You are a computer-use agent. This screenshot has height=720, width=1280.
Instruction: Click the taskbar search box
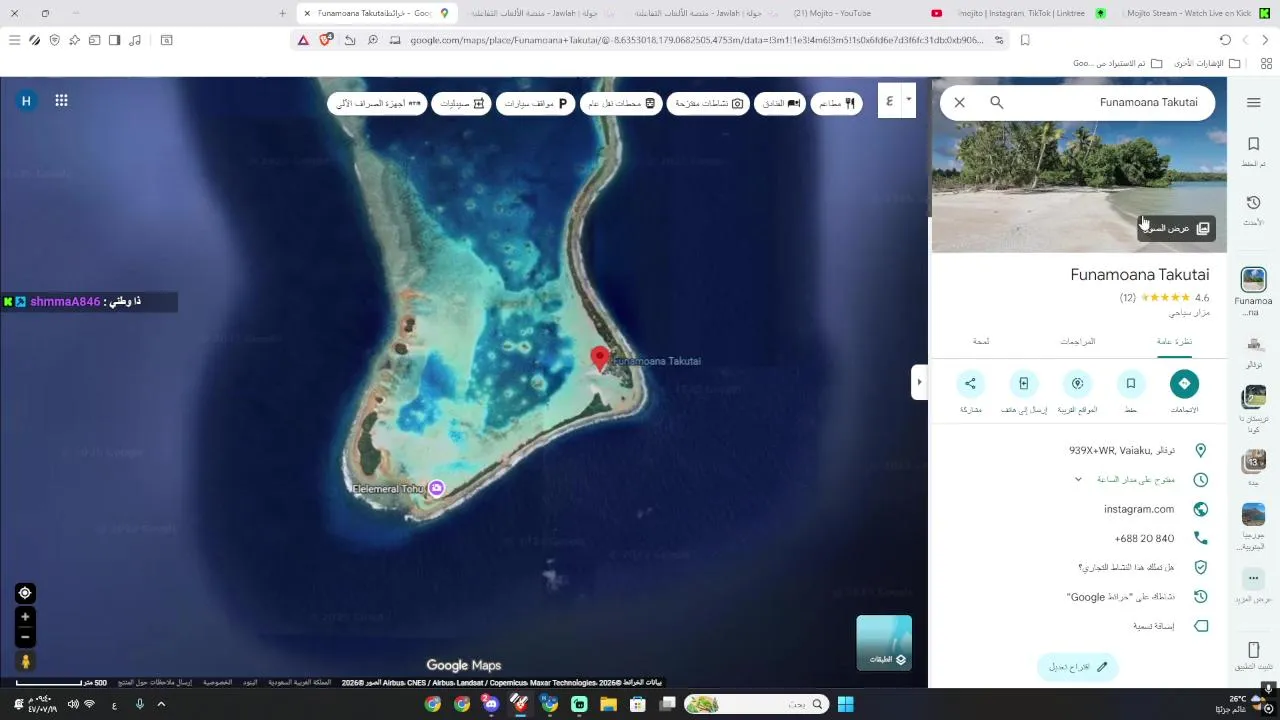click(x=756, y=704)
